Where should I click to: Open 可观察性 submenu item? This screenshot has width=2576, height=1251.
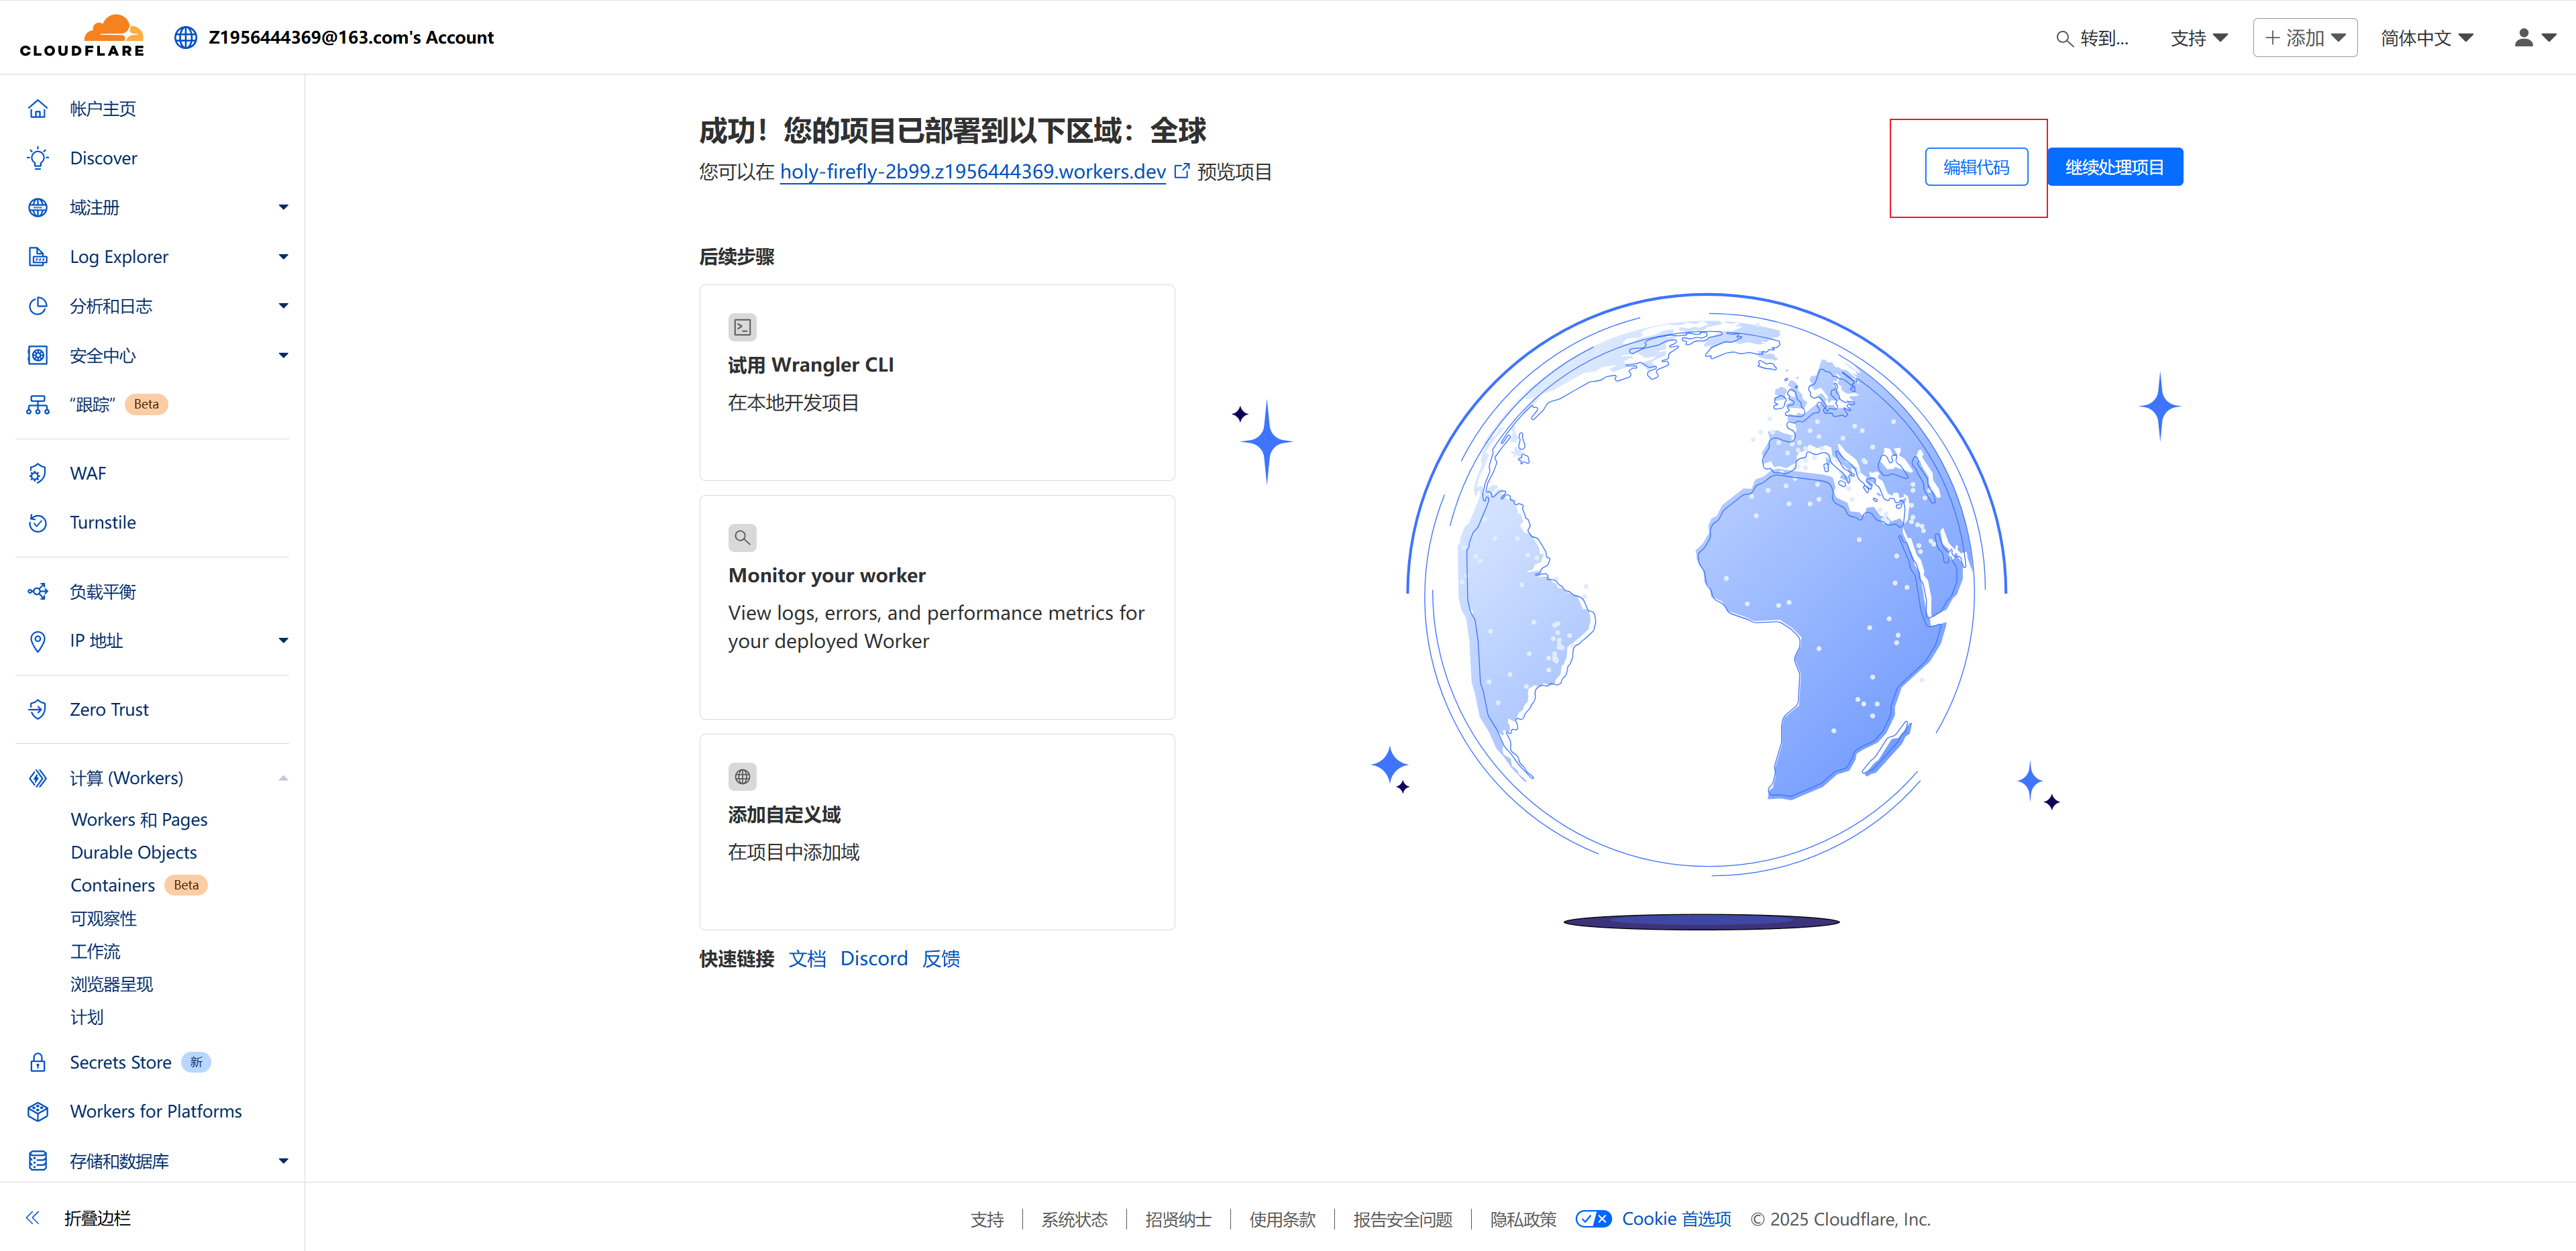(103, 918)
